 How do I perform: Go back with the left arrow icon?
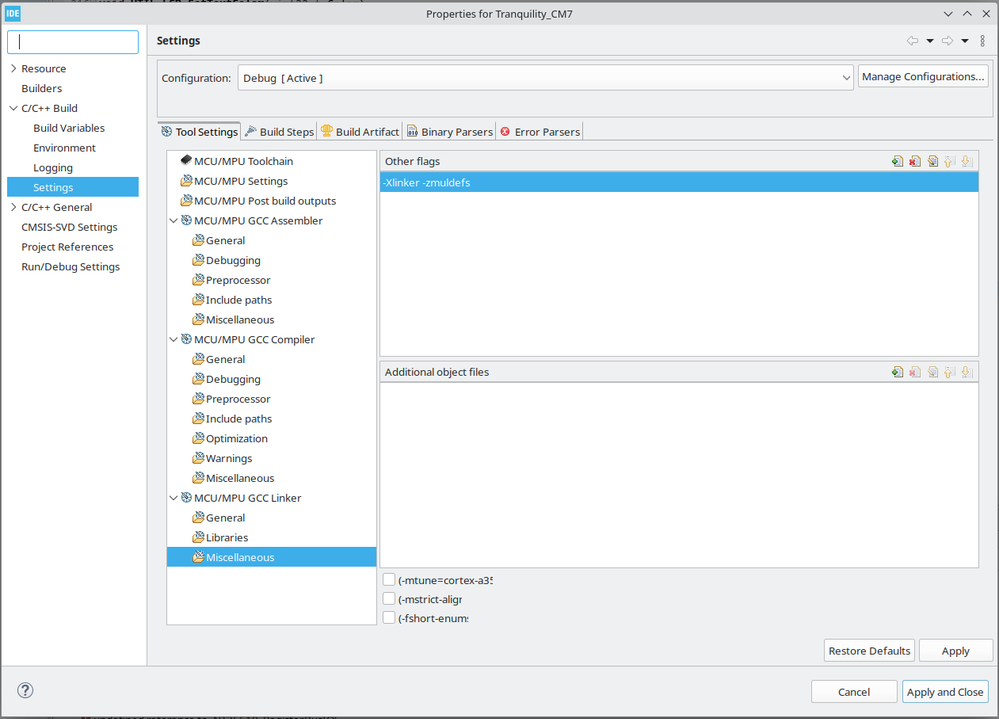(912, 41)
